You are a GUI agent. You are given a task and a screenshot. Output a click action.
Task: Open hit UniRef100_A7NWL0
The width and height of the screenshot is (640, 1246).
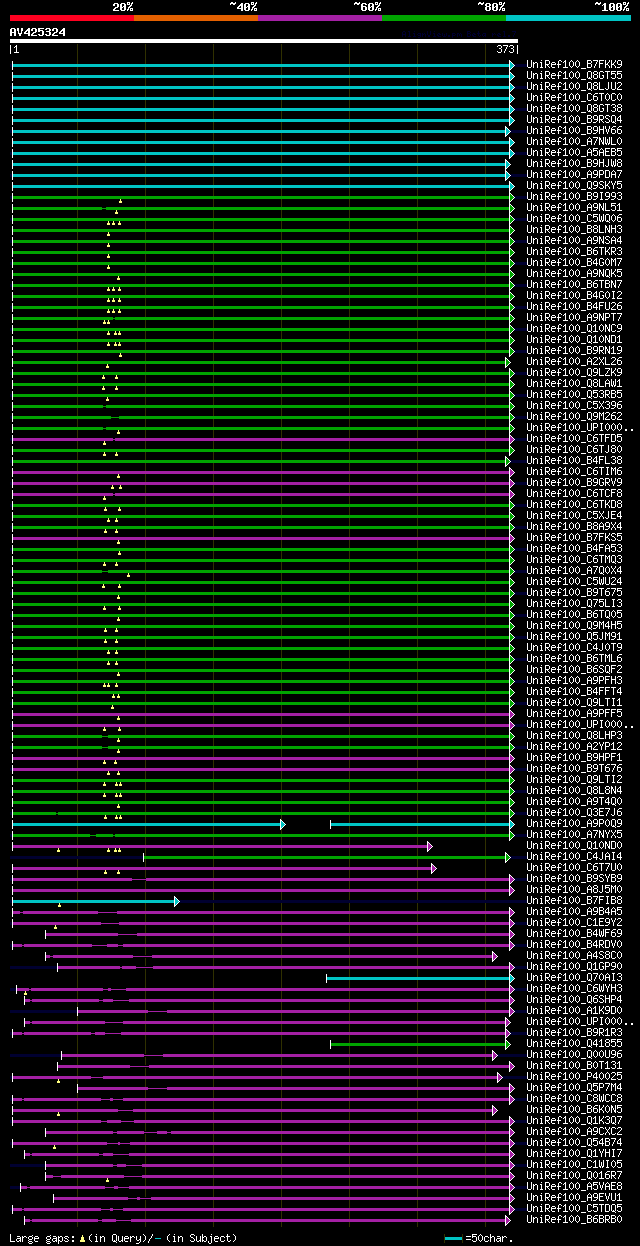coord(574,142)
